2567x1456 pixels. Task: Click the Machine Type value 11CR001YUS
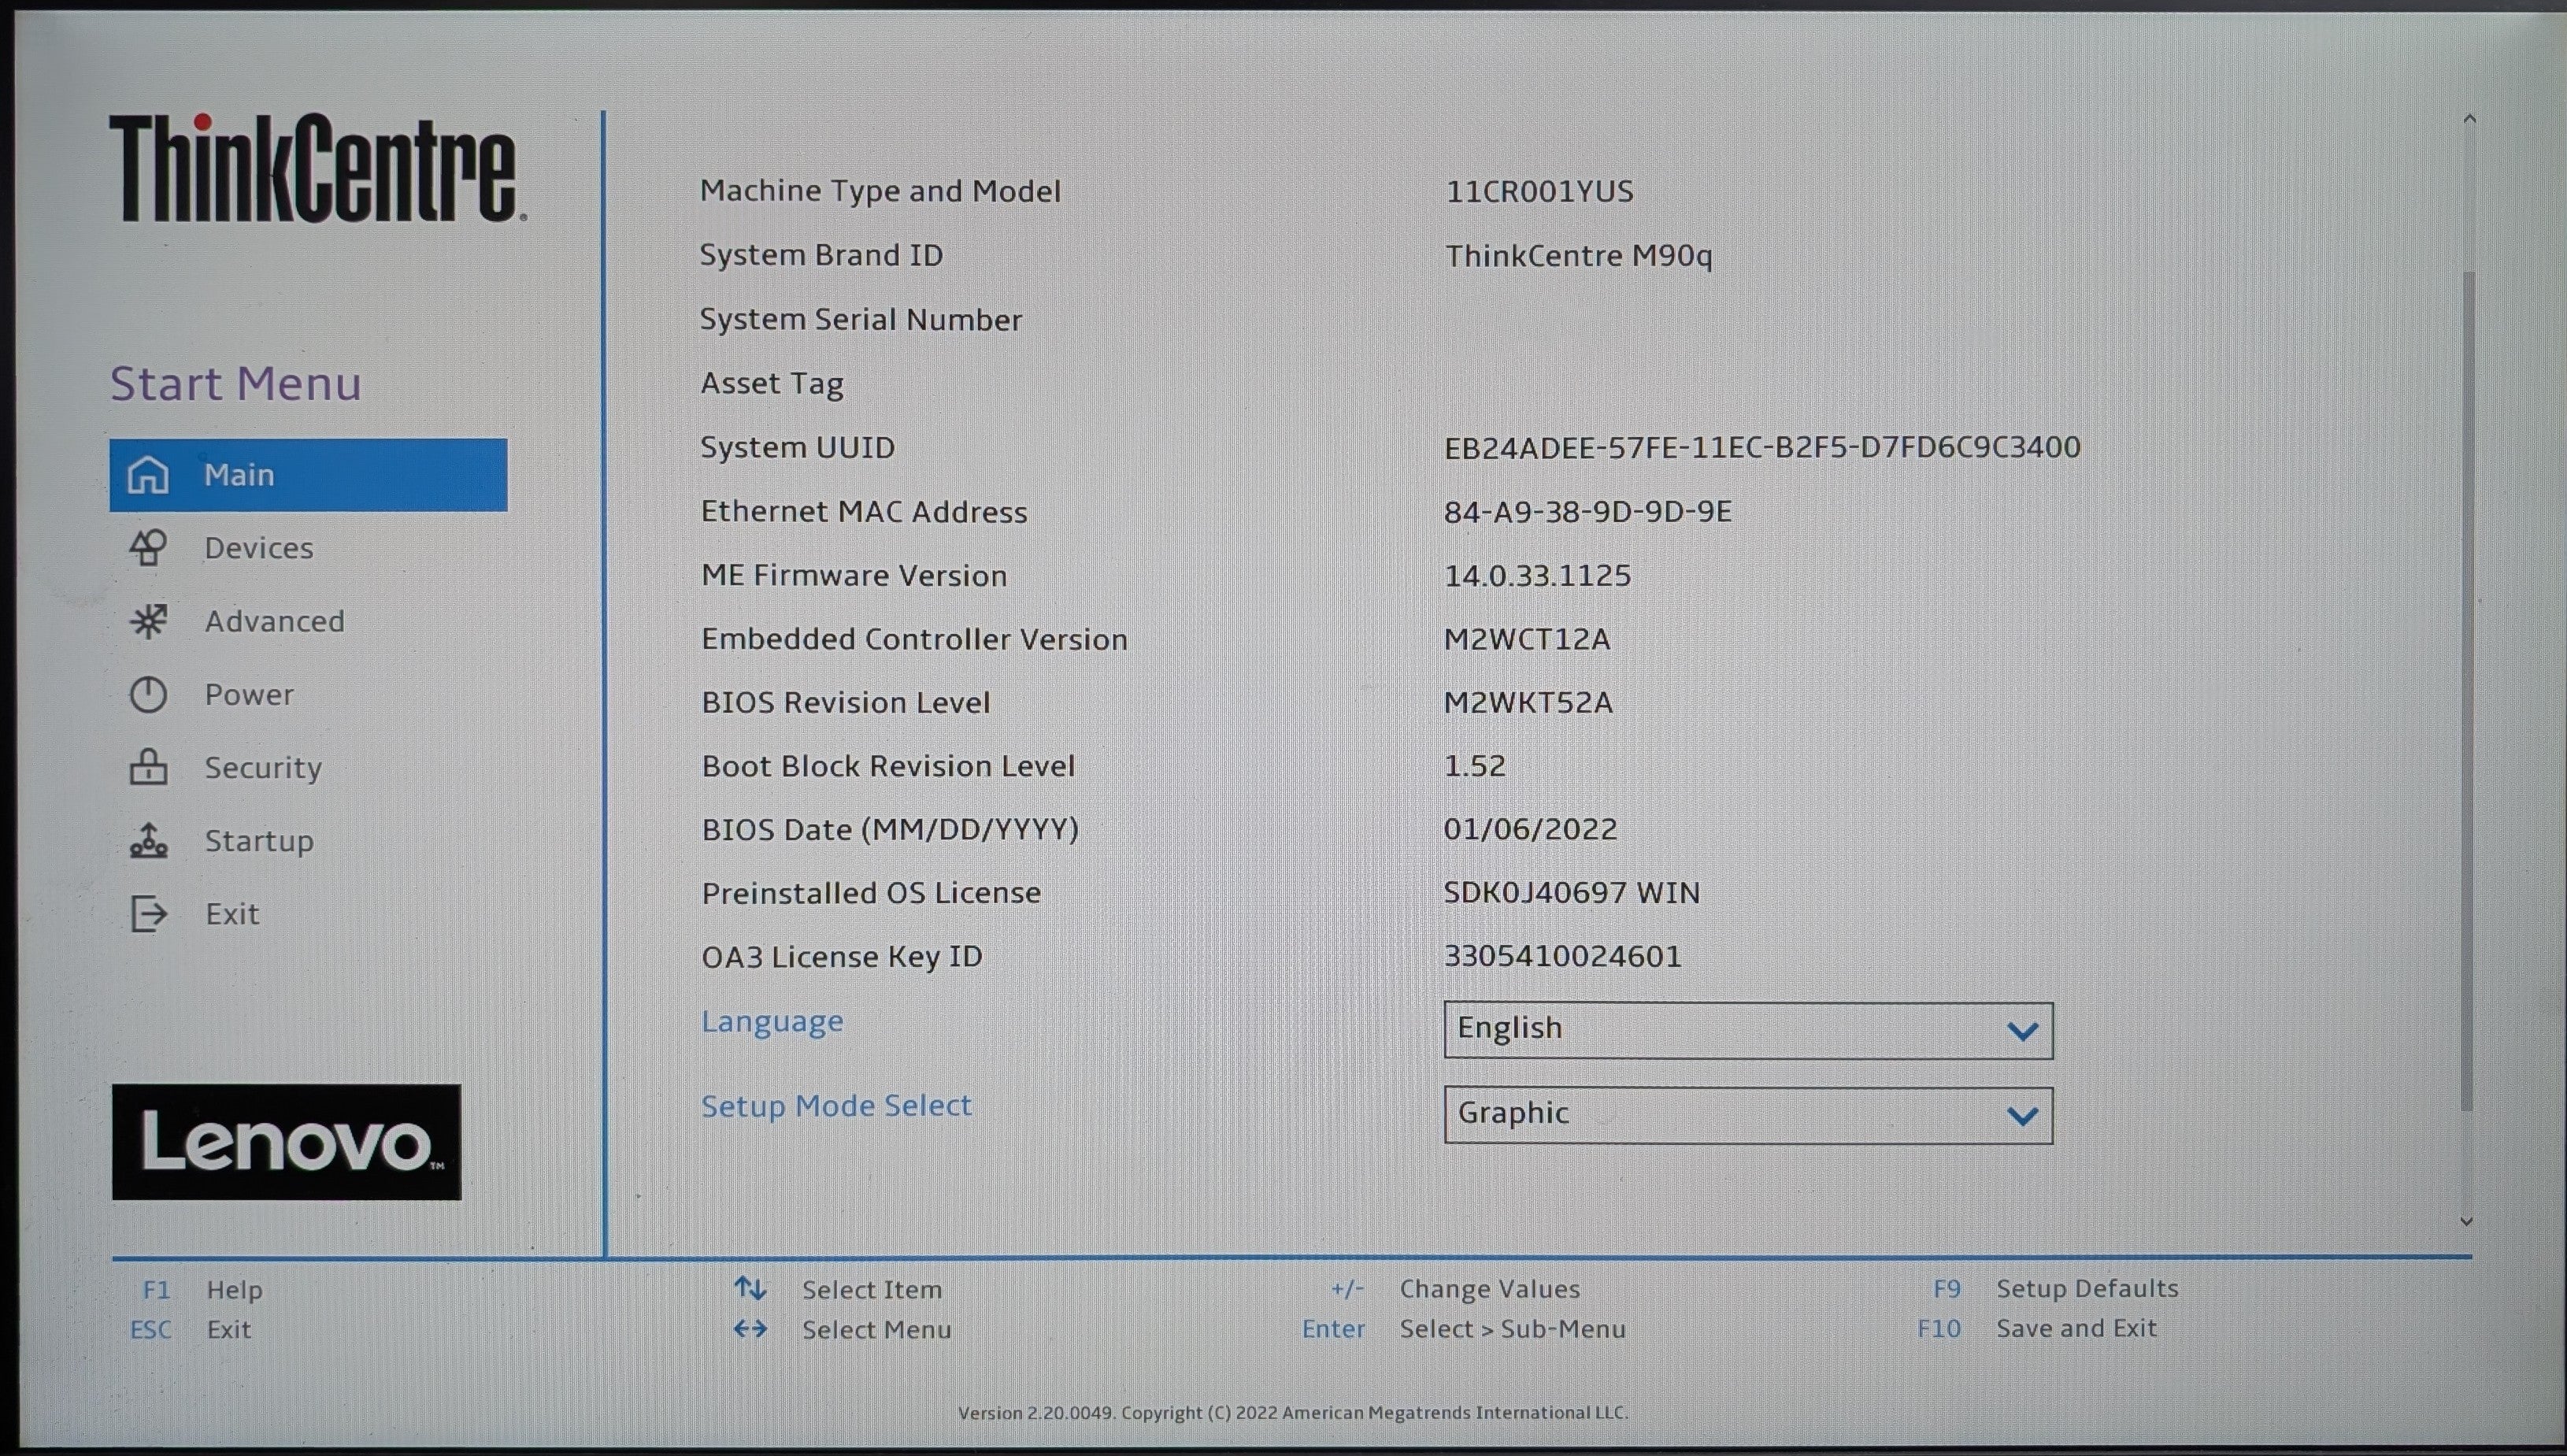click(1539, 191)
